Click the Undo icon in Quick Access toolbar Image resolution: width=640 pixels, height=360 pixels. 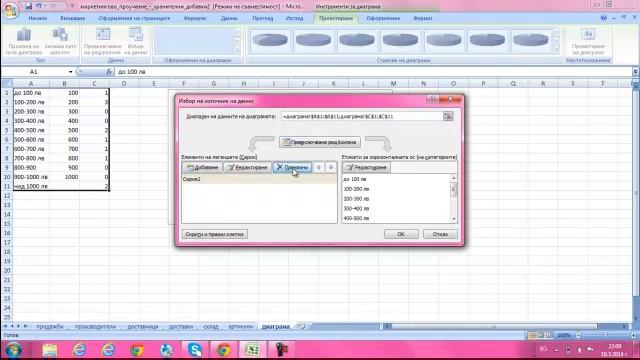39,6
